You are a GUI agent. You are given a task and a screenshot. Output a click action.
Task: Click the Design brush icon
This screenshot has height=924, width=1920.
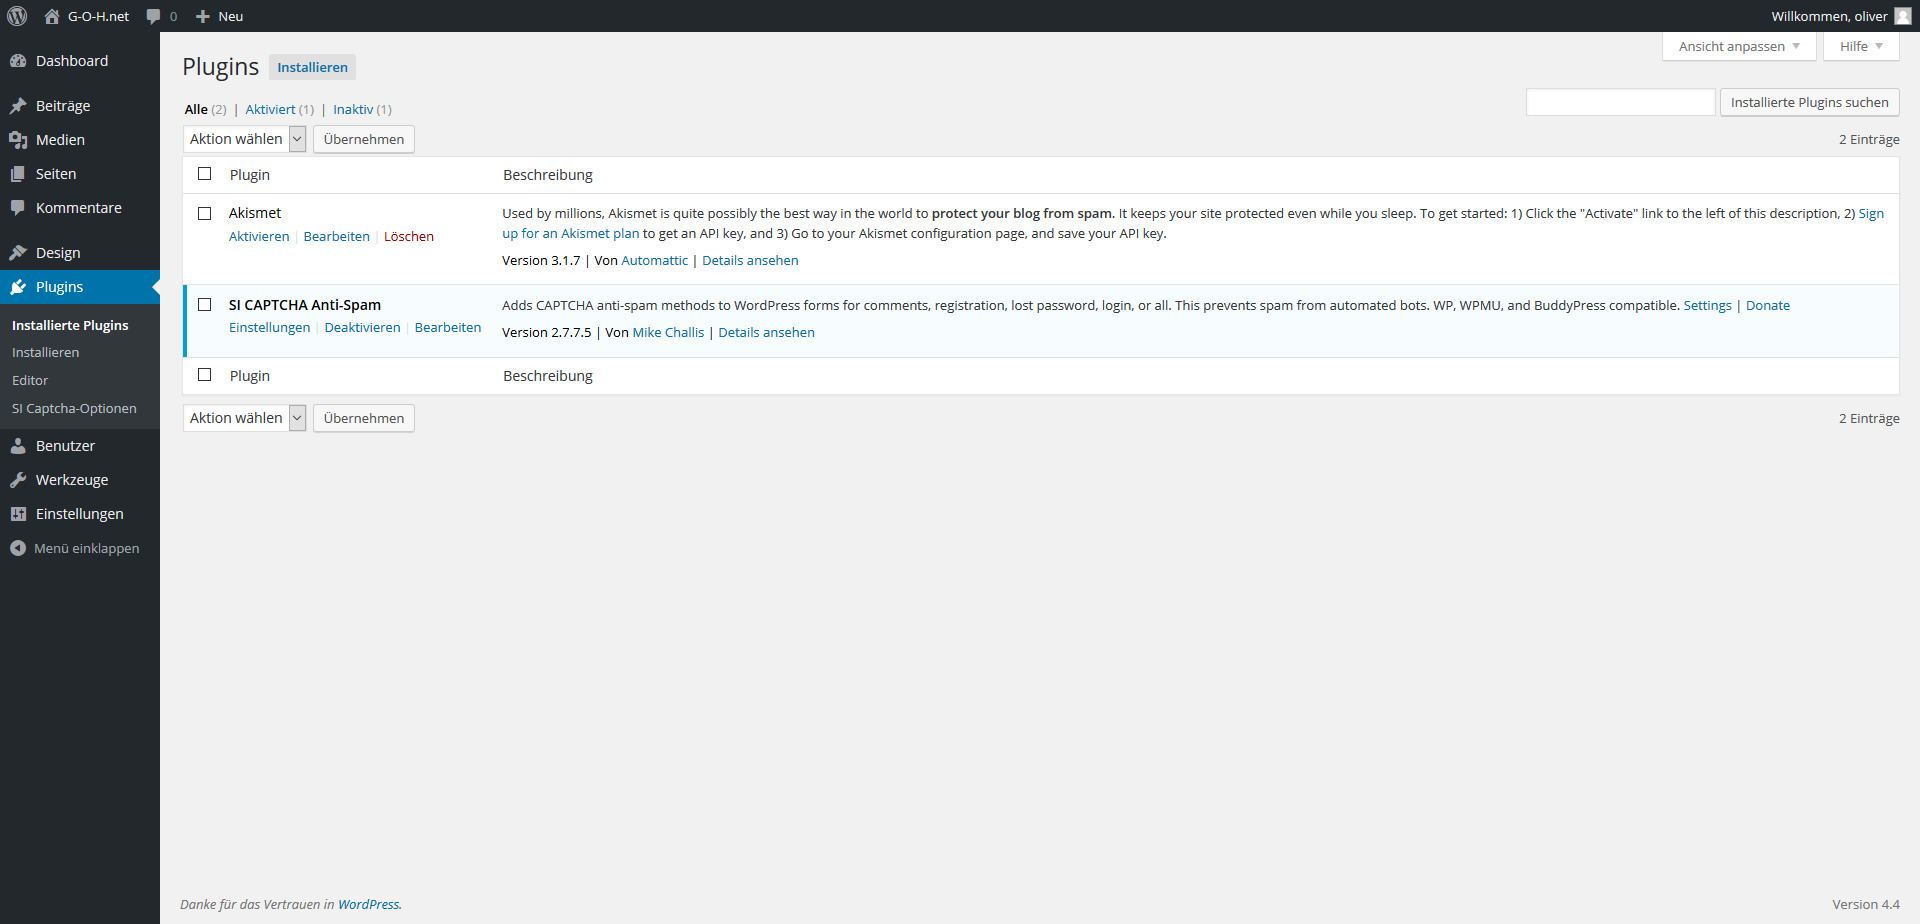[x=18, y=253]
